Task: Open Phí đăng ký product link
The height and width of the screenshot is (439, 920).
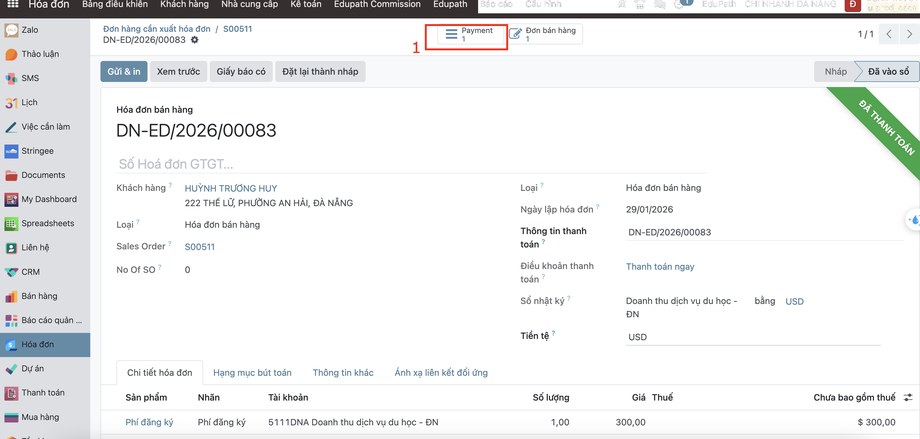Action: tap(150, 423)
